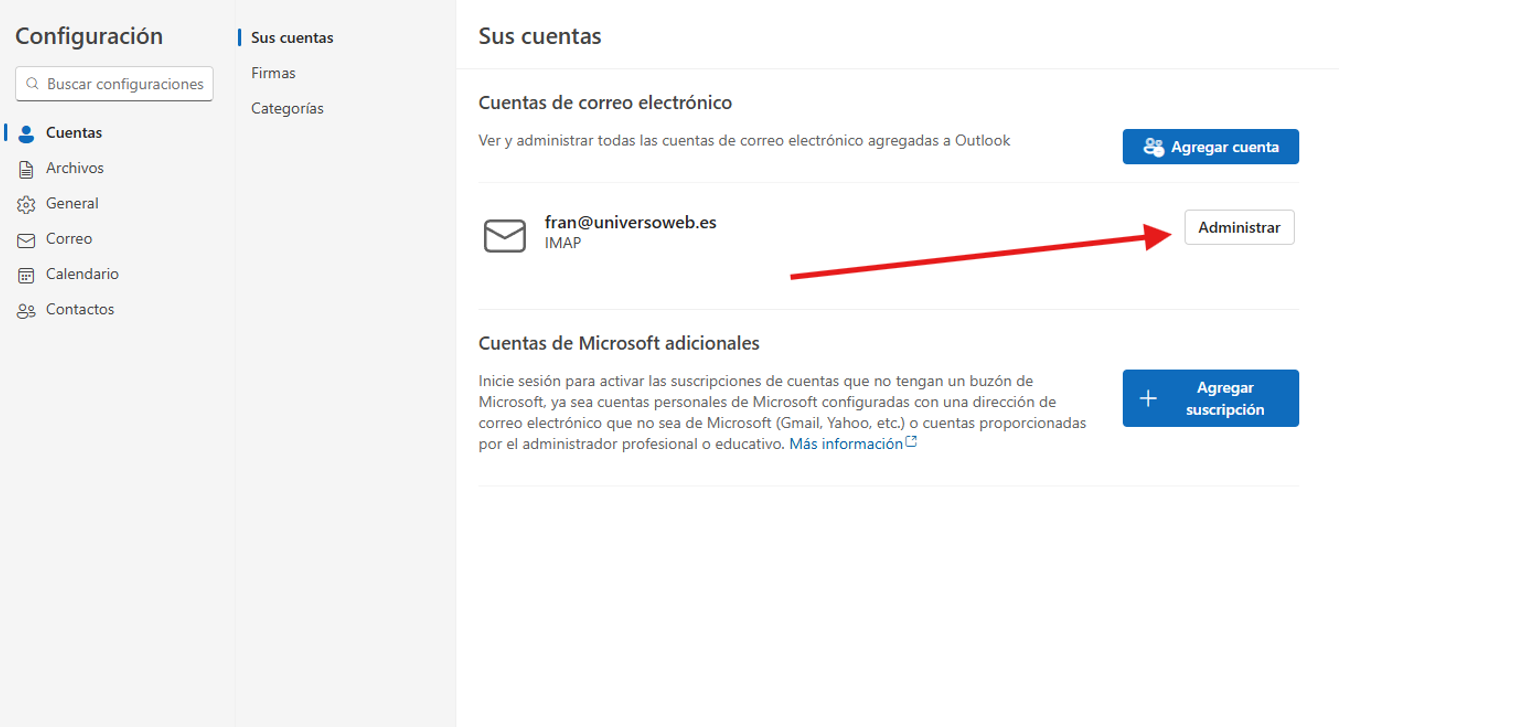The height and width of the screenshot is (727, 1522).
Task: Click the external-link icon after Más información
Action: [x=911, y=443]
